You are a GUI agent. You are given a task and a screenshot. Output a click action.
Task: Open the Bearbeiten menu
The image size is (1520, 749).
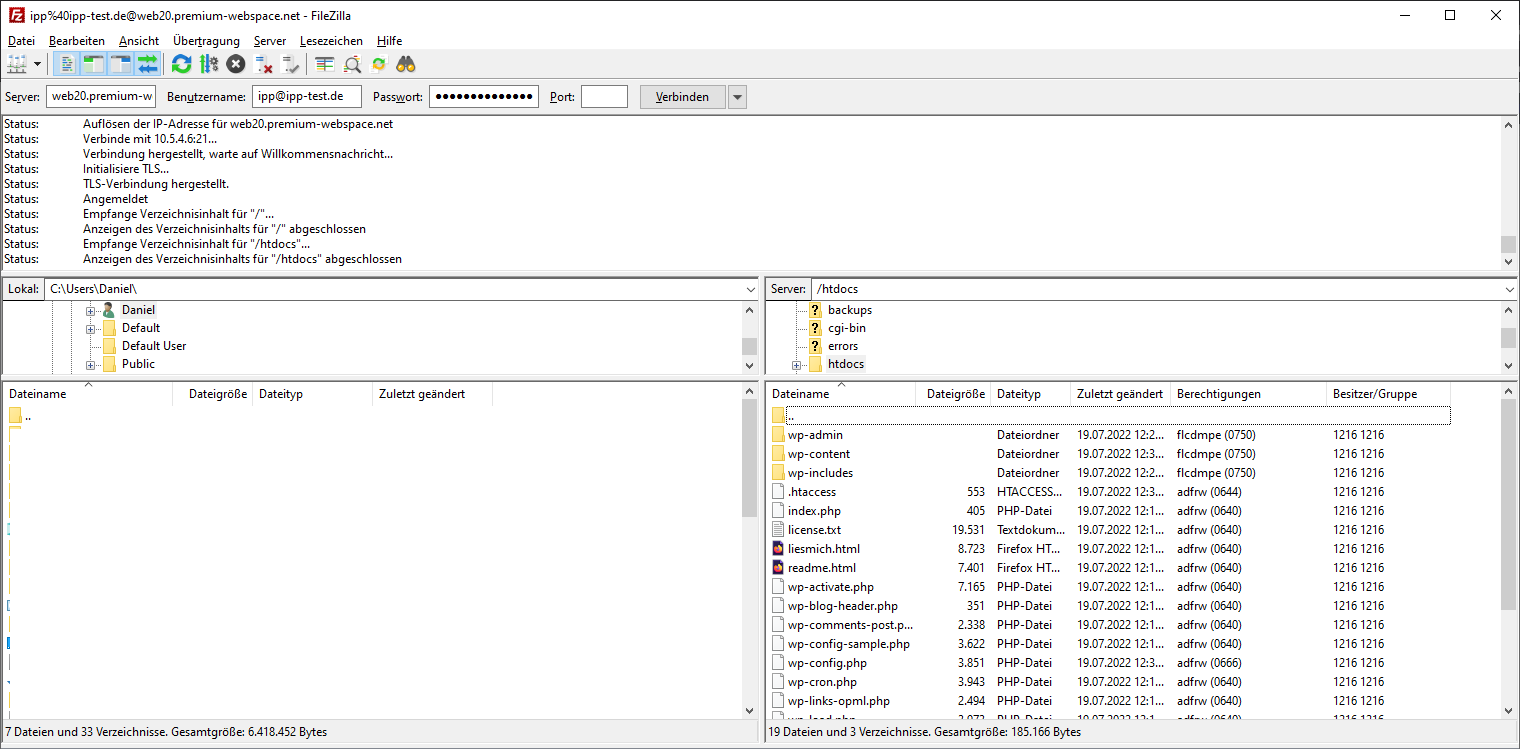click(x=77, y=41)
